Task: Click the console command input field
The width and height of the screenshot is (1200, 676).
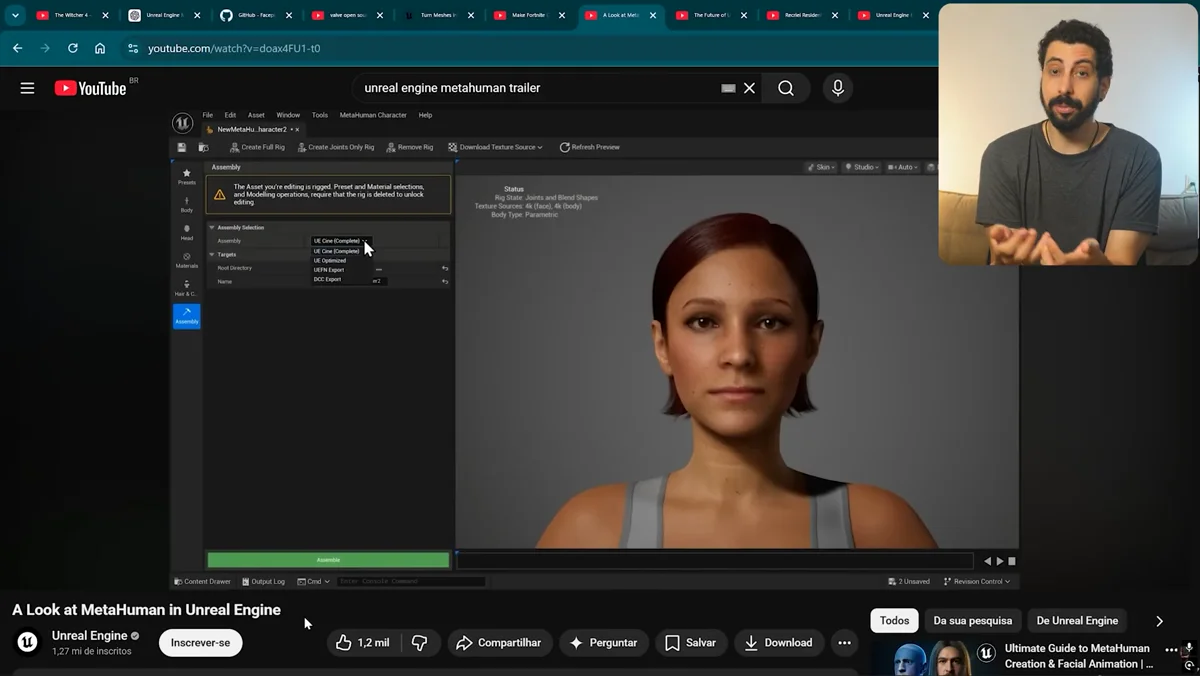Action: 410,581
